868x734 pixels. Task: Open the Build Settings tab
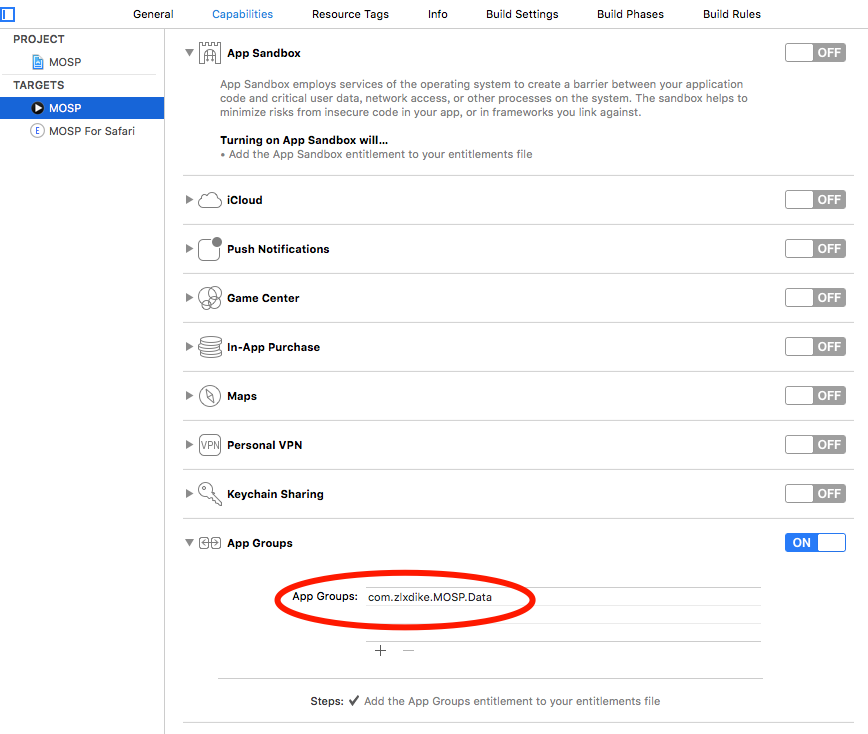pyautogui.click(x=522, y=14)
